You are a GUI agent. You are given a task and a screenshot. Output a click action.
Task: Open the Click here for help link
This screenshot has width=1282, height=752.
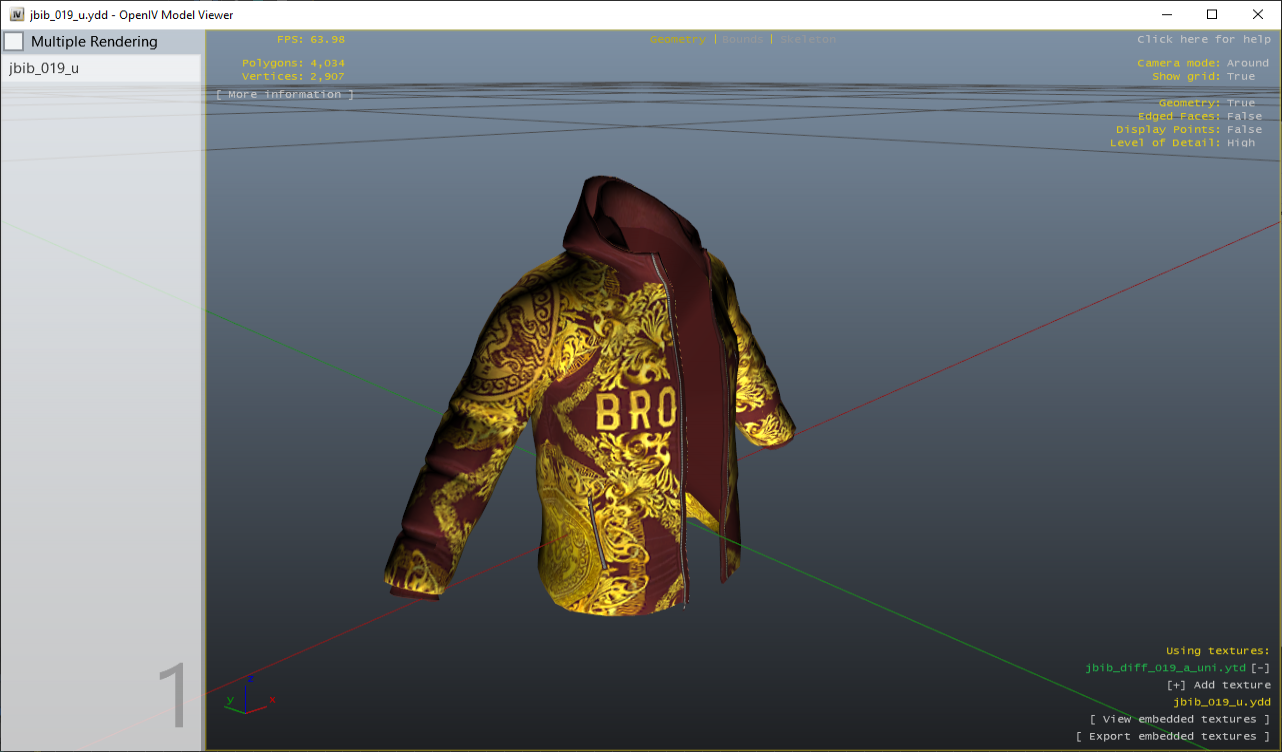1204,38
